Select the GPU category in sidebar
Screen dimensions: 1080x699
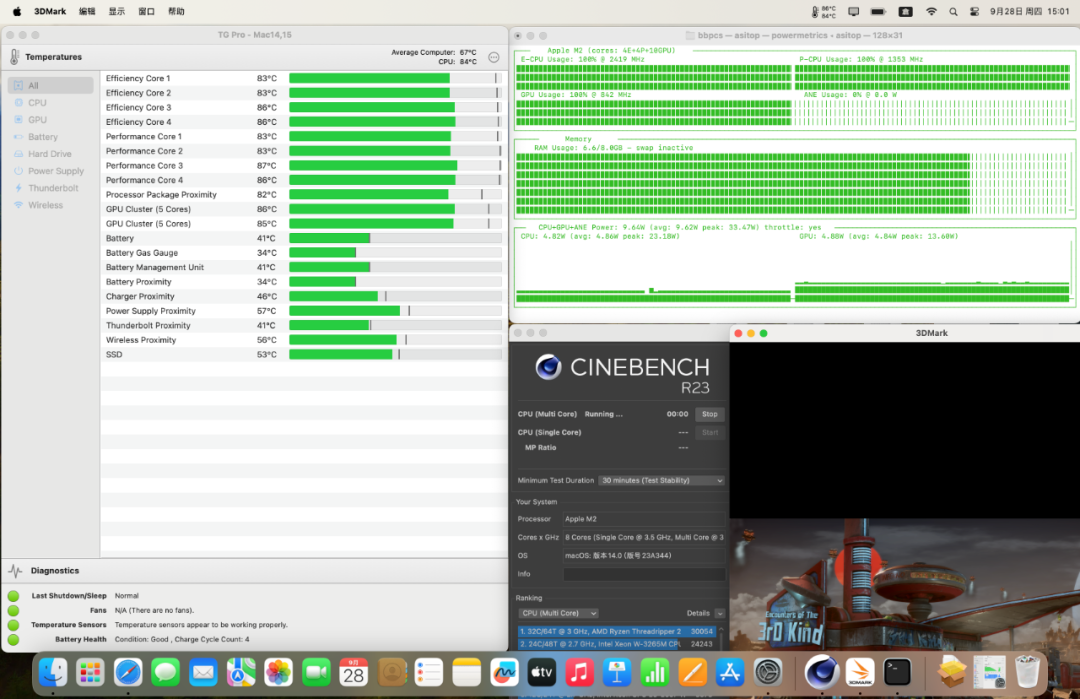[x=37, y=120]
